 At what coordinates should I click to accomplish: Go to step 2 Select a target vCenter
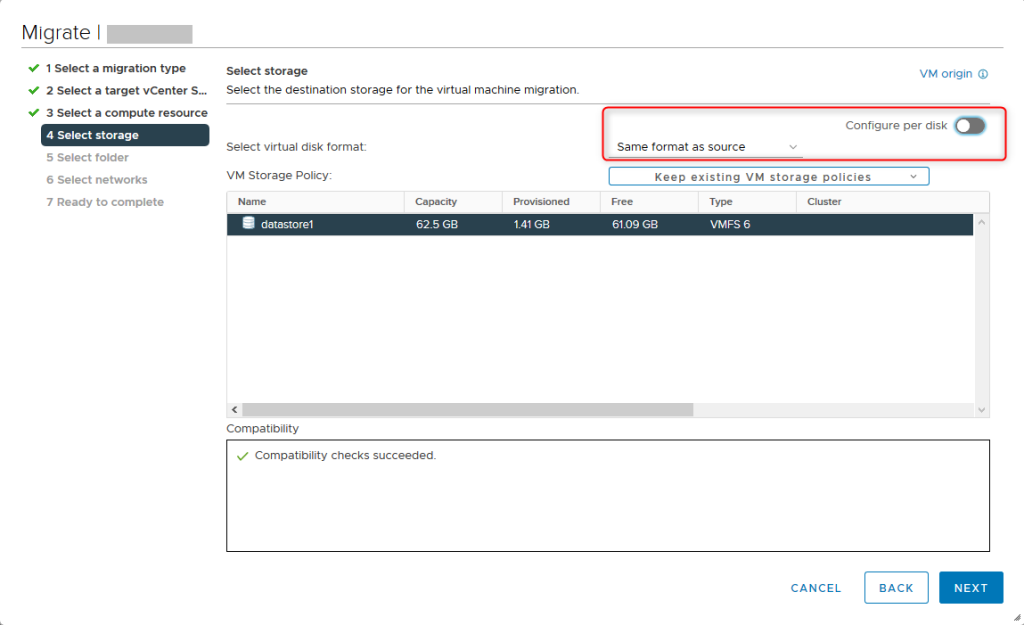tap(126, 90)
